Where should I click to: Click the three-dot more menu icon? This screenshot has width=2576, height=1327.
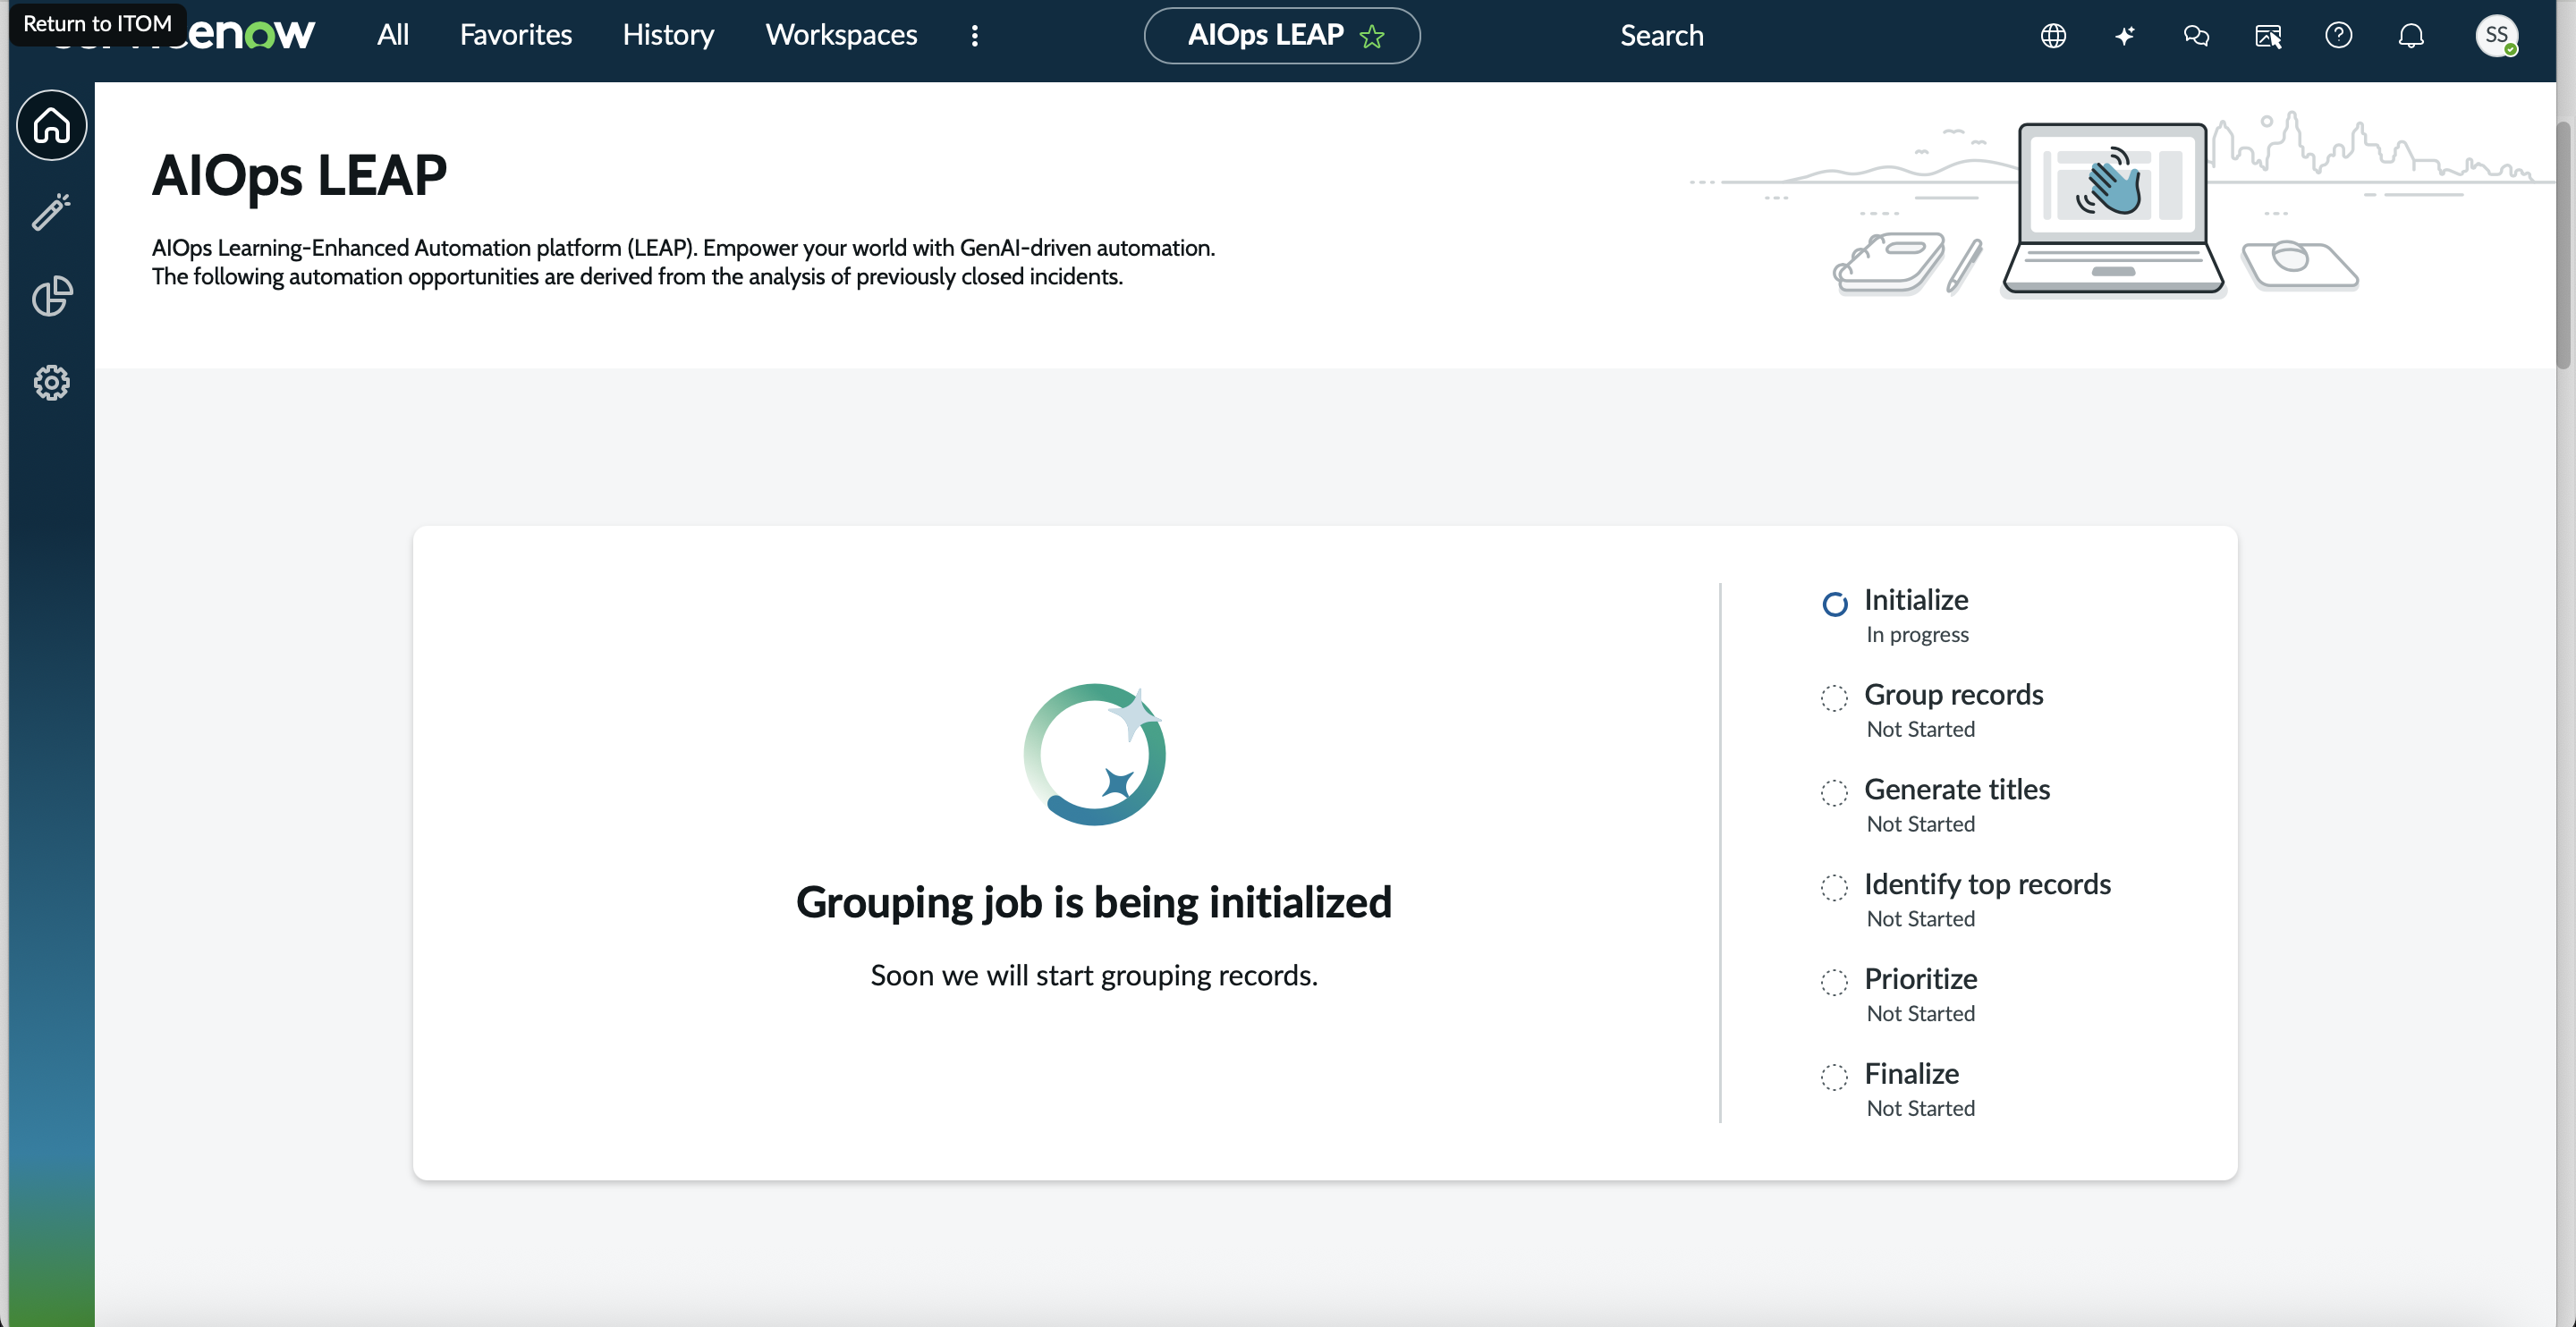(x=975, y=36)
